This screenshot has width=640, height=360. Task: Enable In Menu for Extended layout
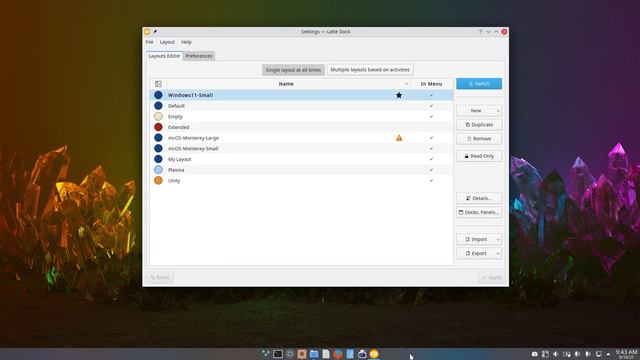431,127
